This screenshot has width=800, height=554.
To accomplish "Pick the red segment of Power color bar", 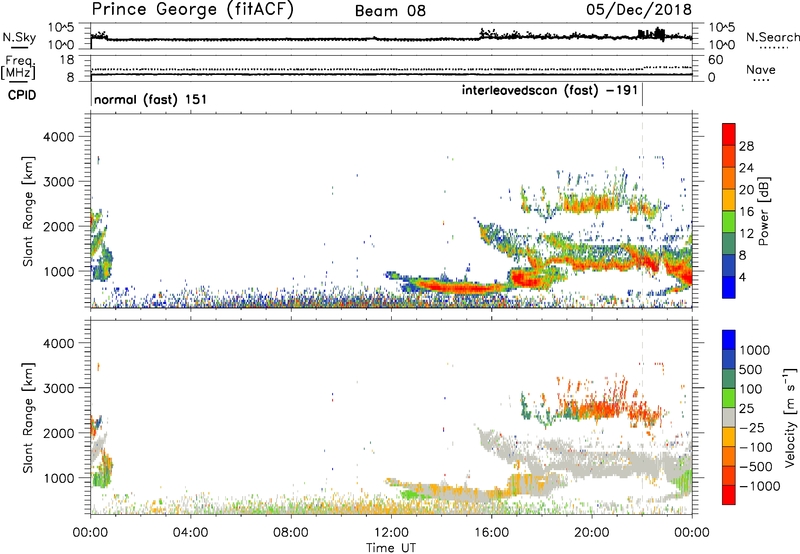I will 729,134.
